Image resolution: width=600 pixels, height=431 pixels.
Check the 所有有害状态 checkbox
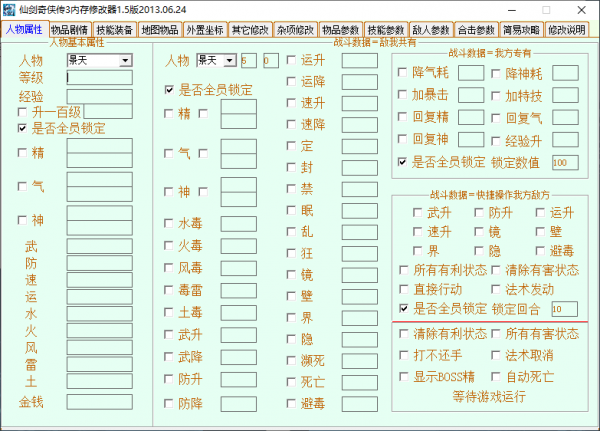[x=496, y=334]
